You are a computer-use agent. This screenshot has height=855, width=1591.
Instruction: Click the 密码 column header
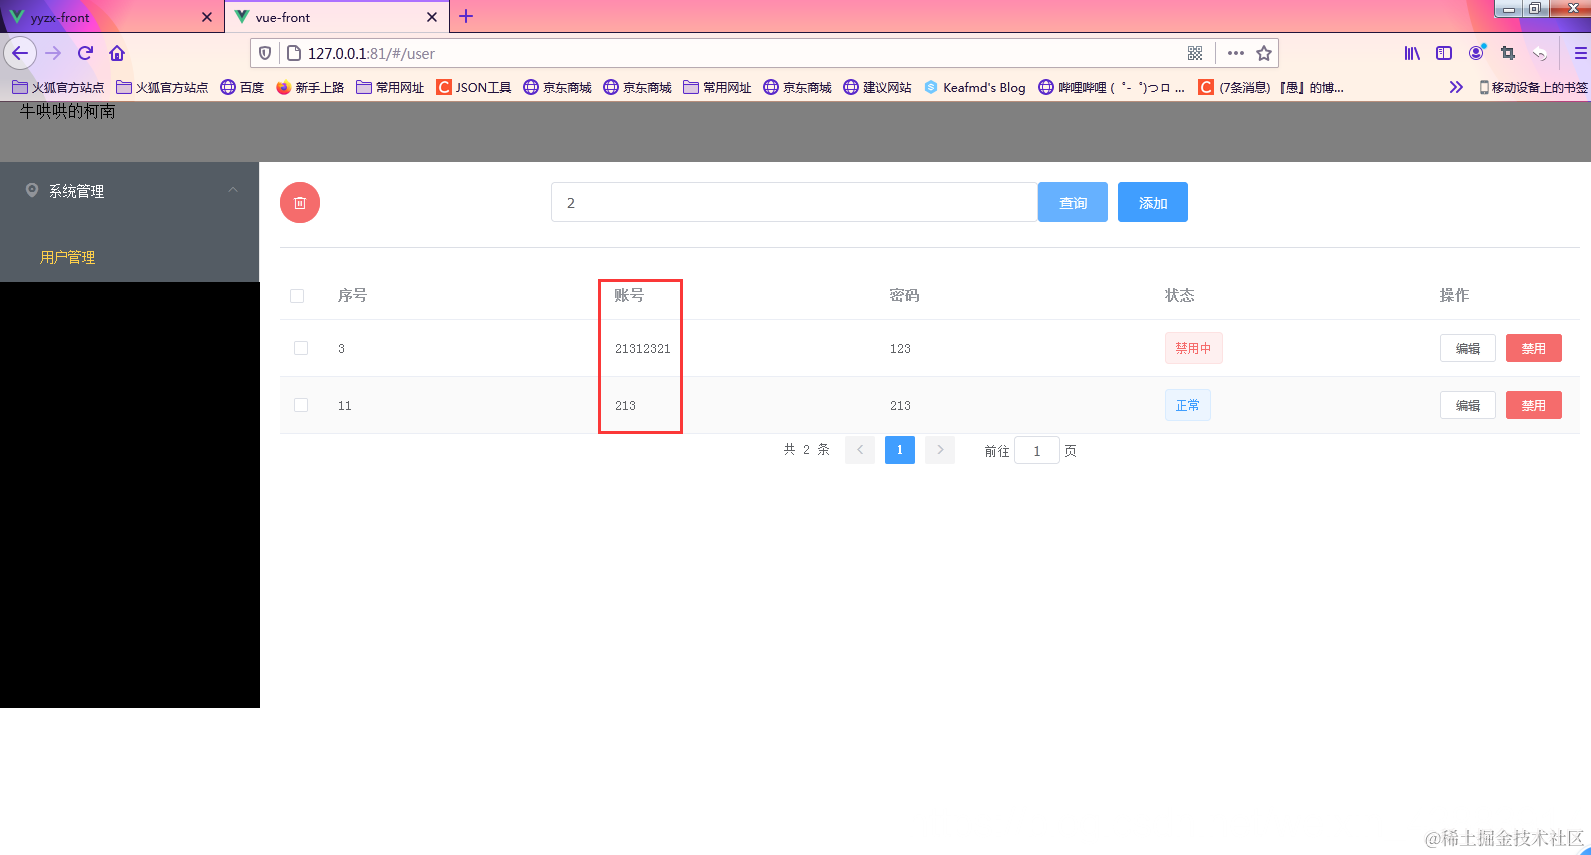pyautogui.click(x=904, y=295)
